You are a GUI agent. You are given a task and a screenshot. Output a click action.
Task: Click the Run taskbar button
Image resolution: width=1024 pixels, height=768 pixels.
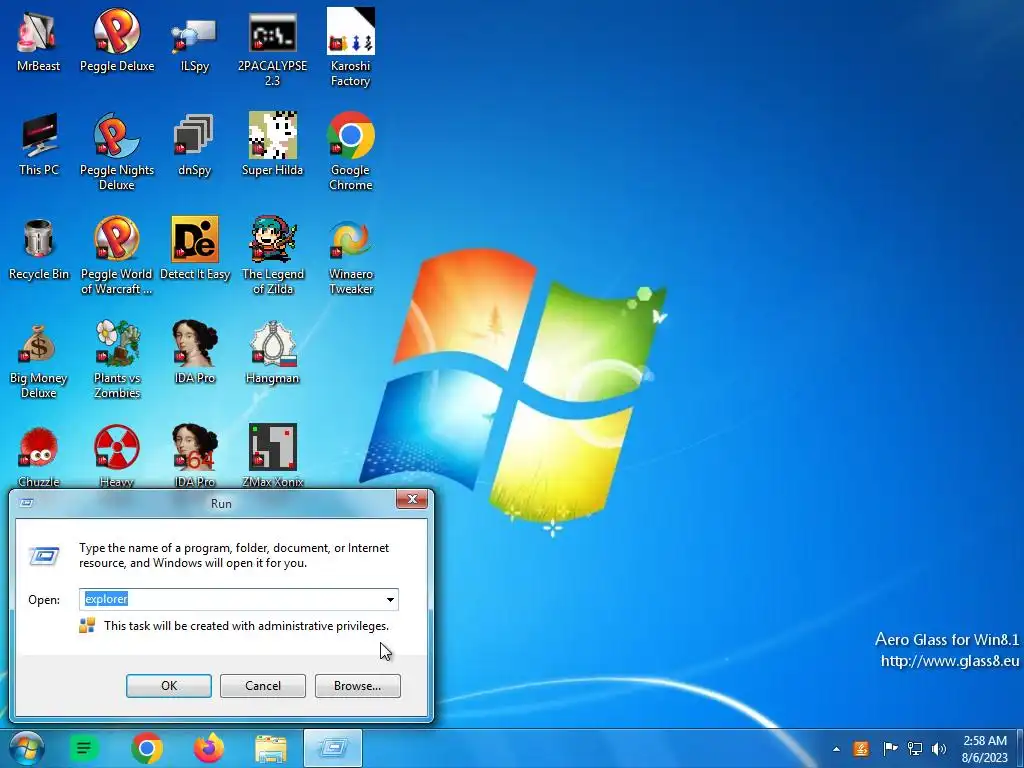[x=333, y=748]
